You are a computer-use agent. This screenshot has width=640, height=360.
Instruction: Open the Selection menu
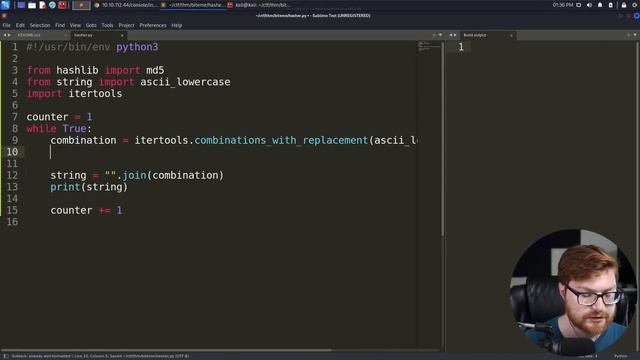point(40,25)
